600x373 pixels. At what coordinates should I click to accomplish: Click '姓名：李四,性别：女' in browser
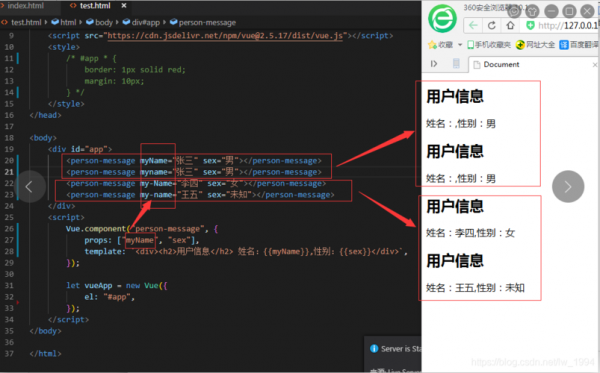click(x=470, y=233)
